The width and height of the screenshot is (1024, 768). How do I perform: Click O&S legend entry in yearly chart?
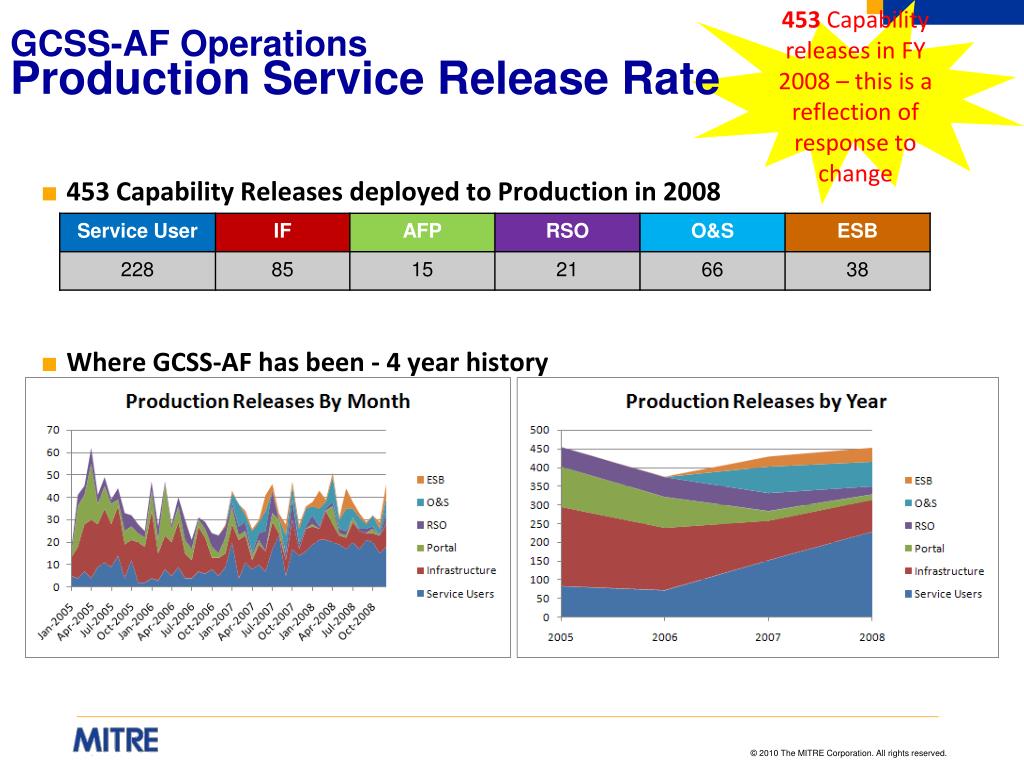click(x=921, y=503)
